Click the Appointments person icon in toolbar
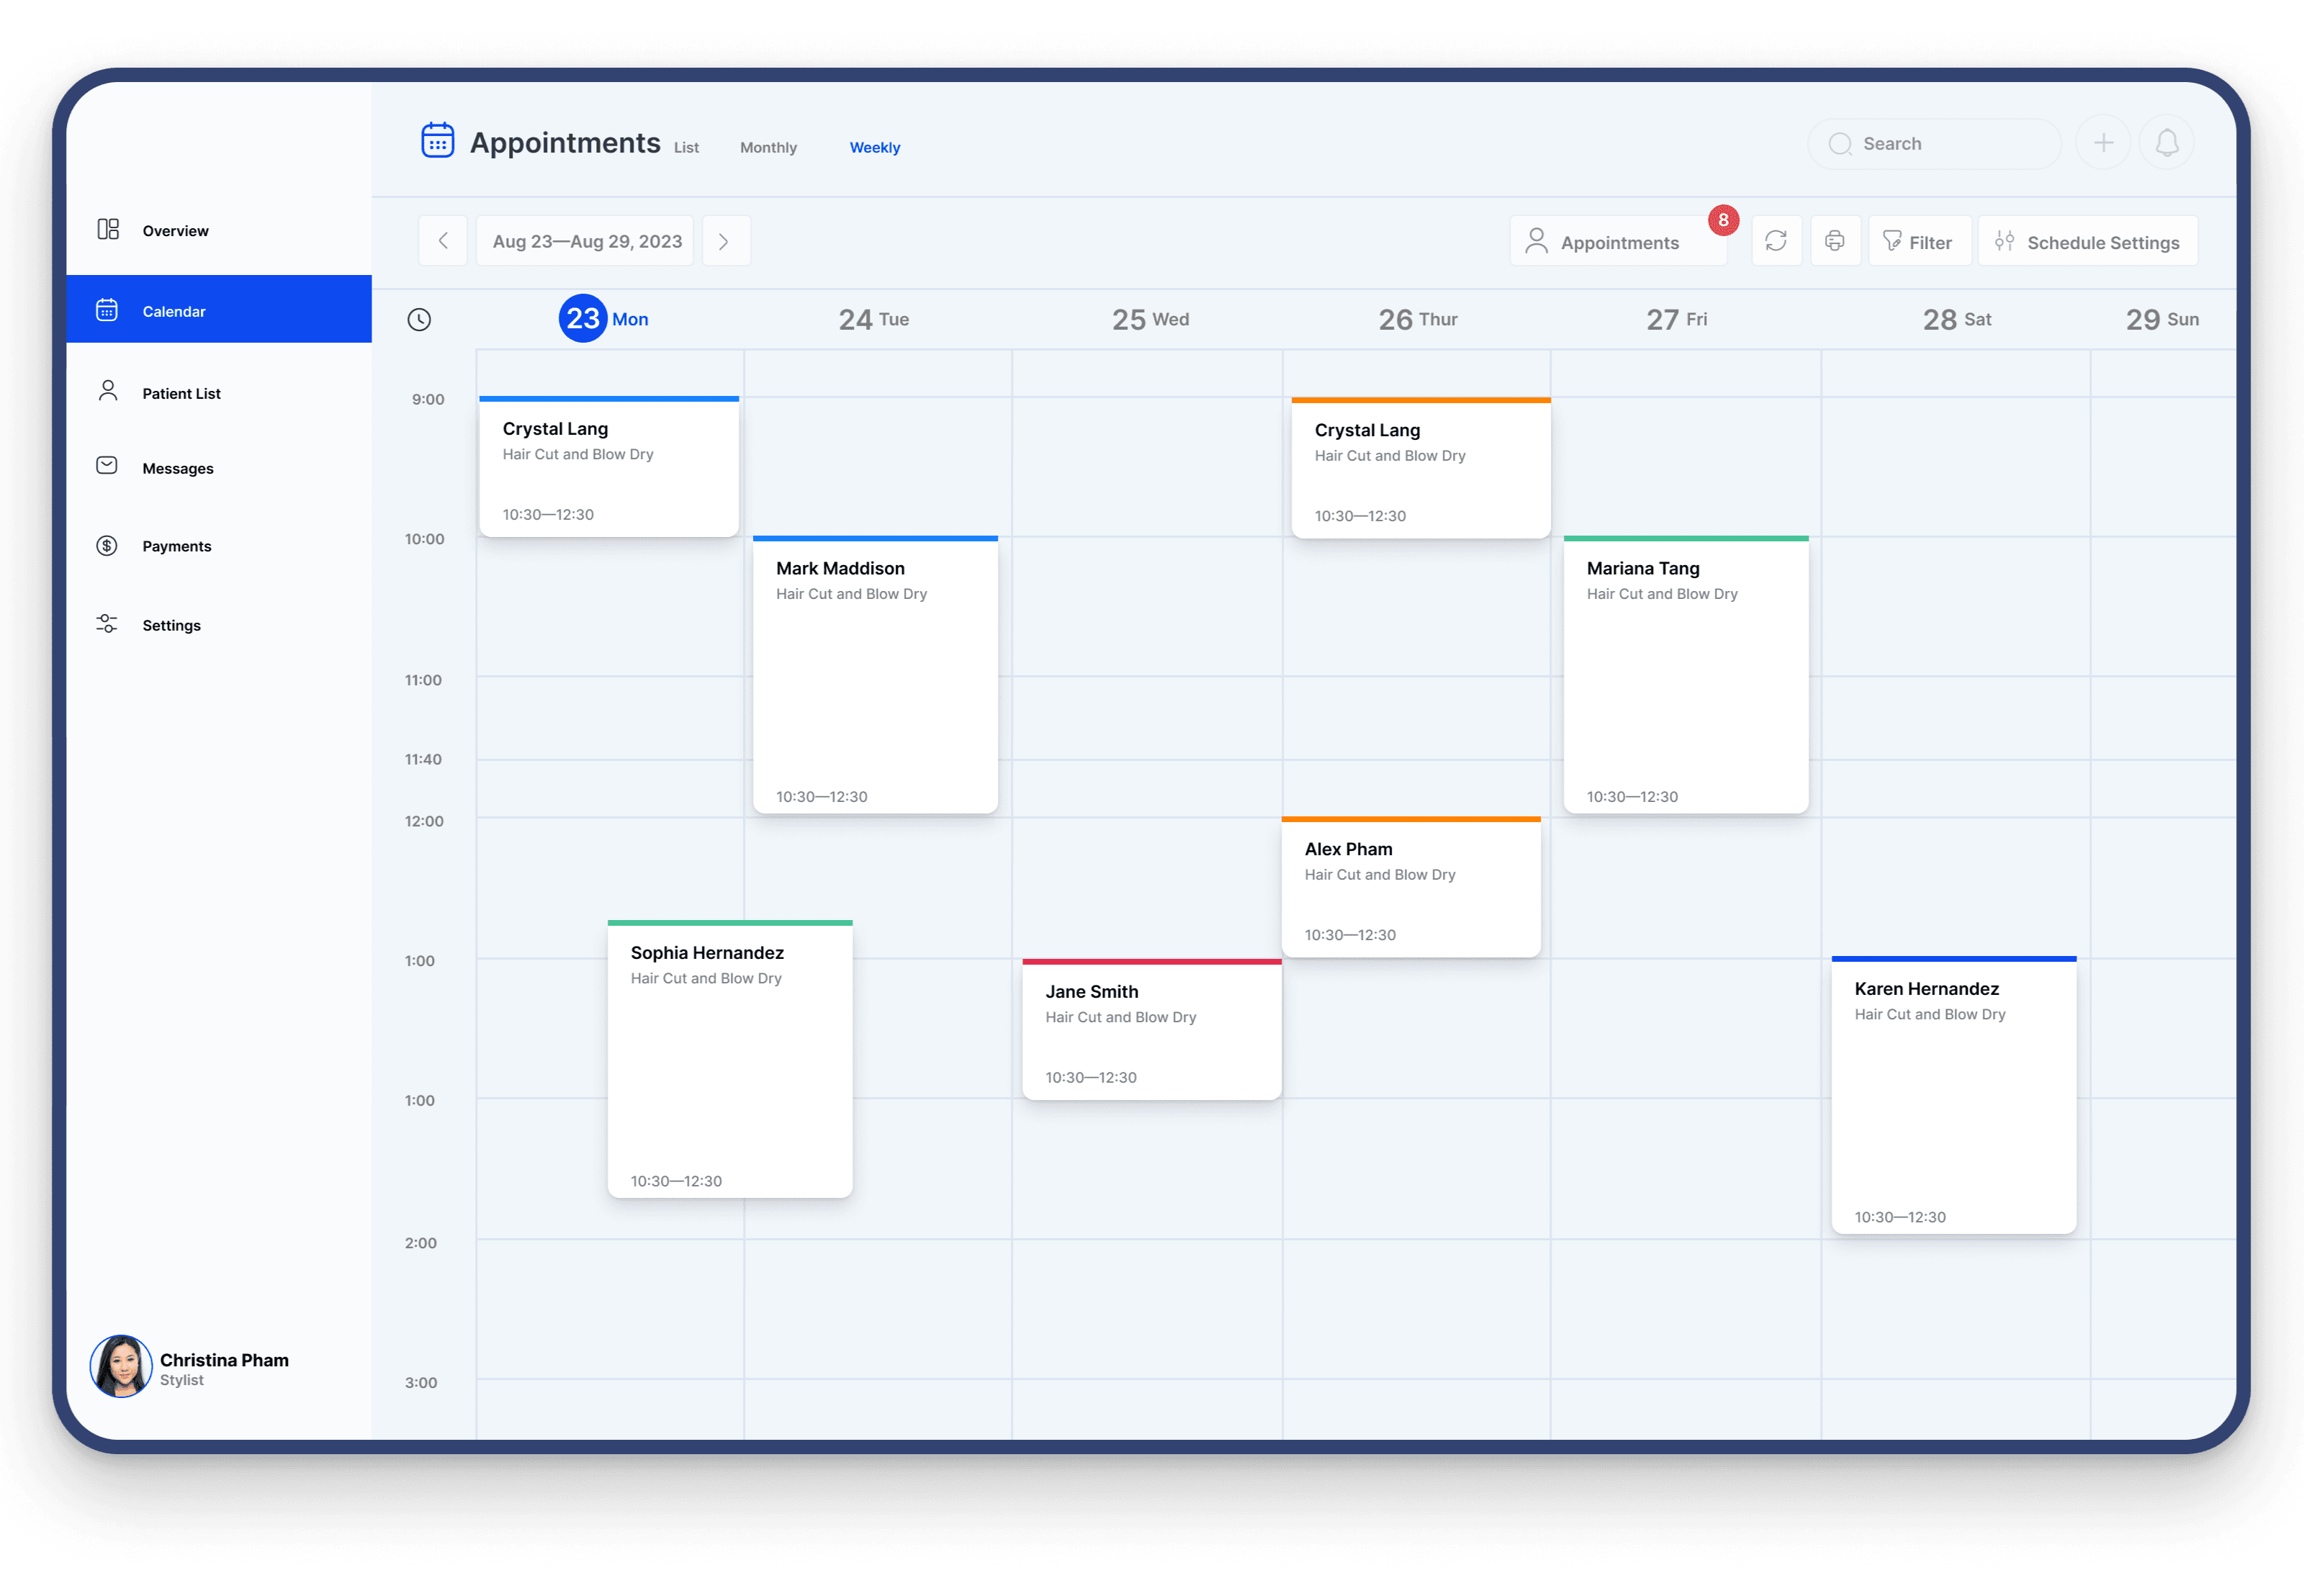The height and width of the screenshot is (1596, 2304). [x=1537, y=241]
